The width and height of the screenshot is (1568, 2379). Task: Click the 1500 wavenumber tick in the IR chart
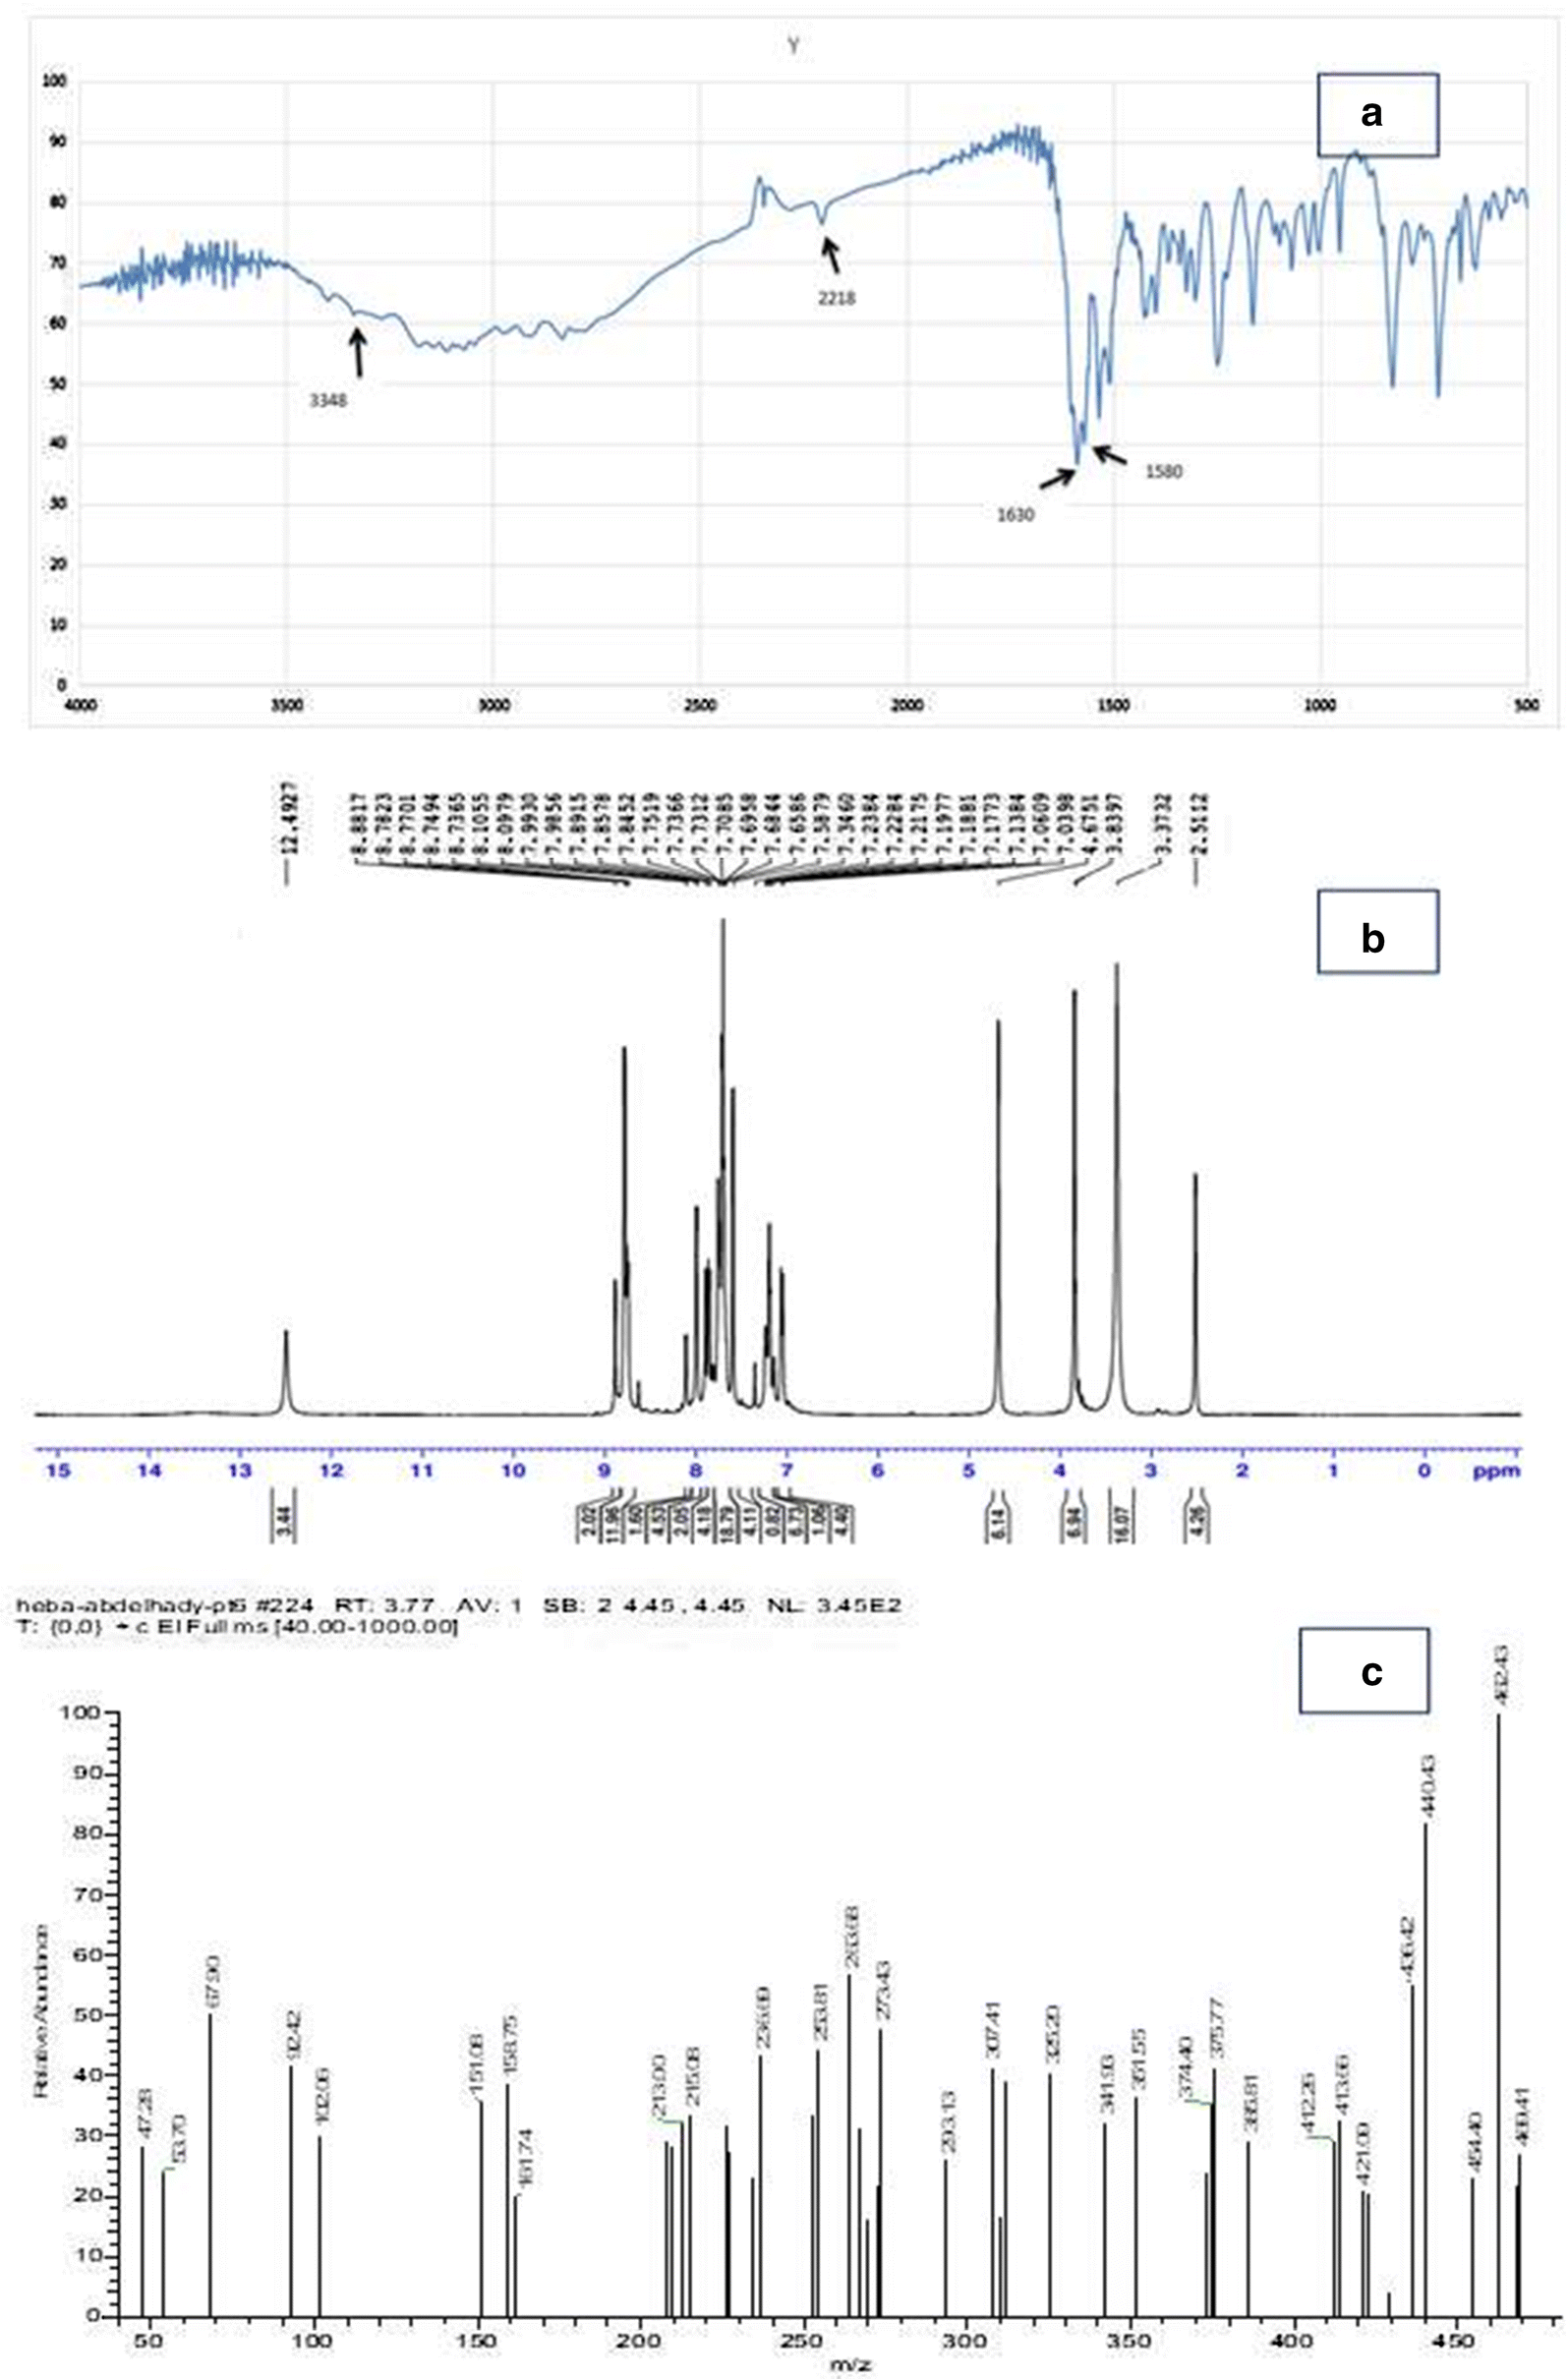(x=1114, y=706)
